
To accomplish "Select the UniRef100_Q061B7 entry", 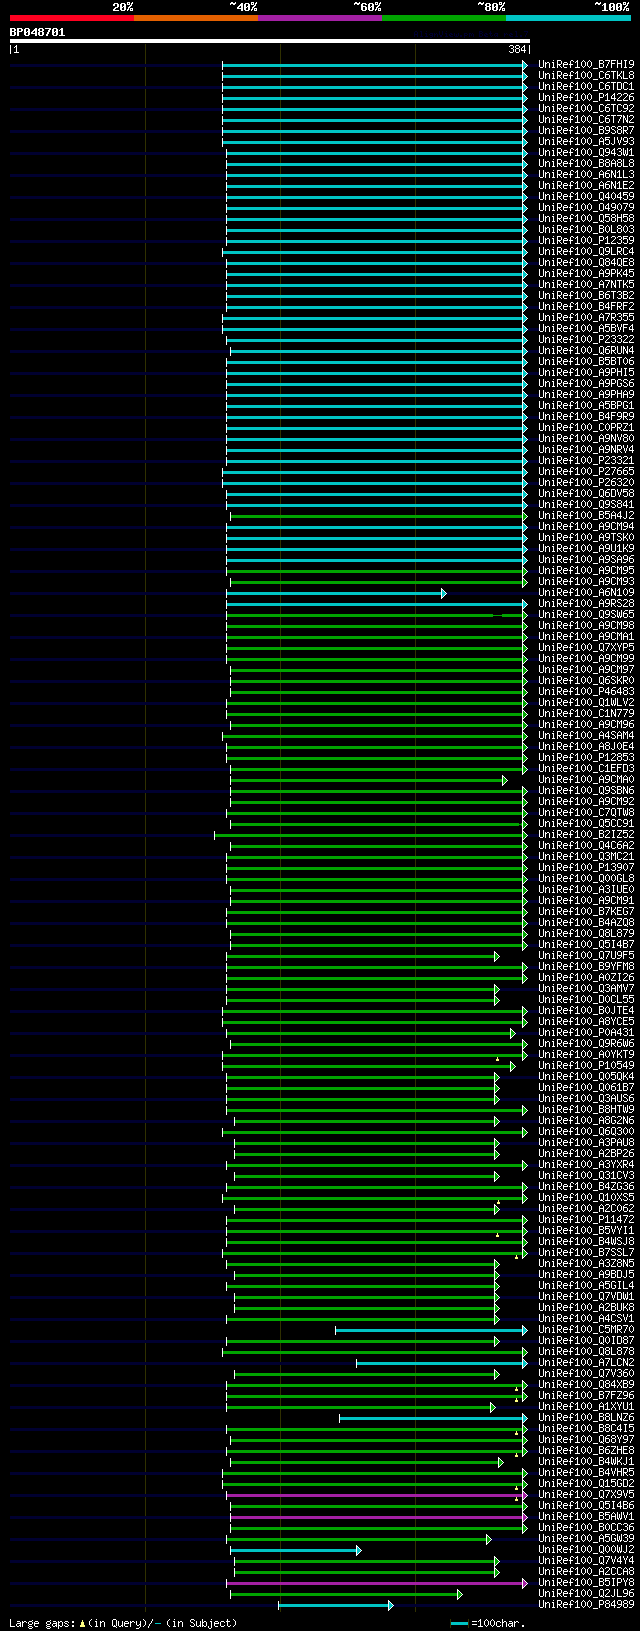I will [586, 1087].
